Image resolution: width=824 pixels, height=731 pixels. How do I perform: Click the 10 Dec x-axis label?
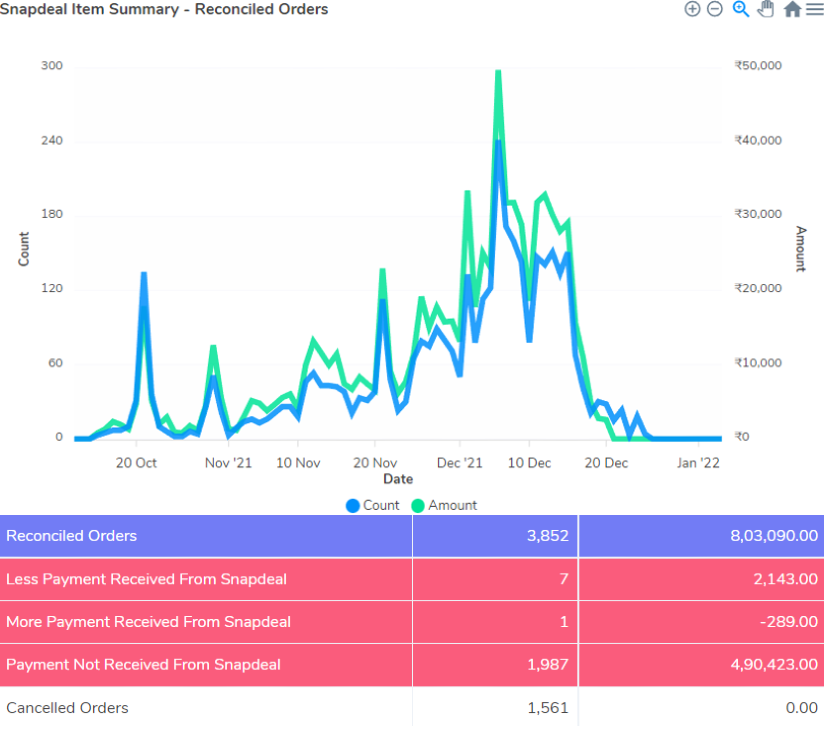tap(529, 463)
